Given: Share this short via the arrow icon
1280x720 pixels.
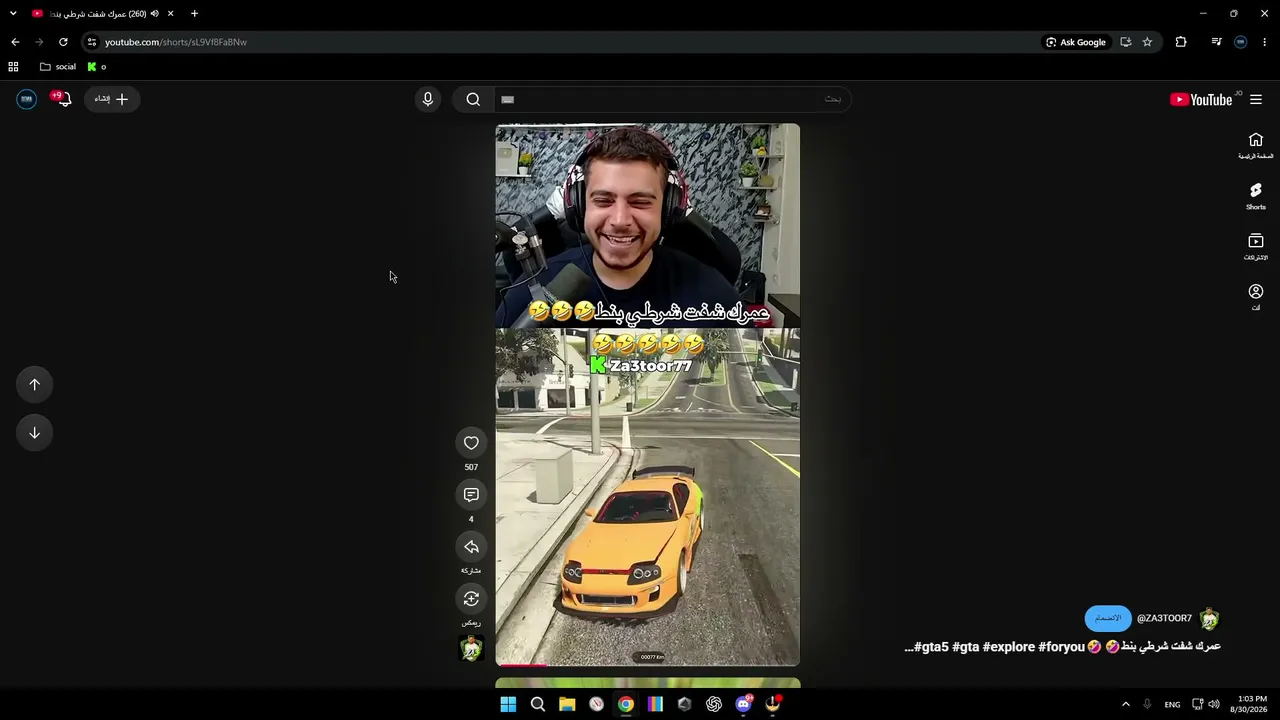Looking at the screenshot, I should tap(471, 547).
